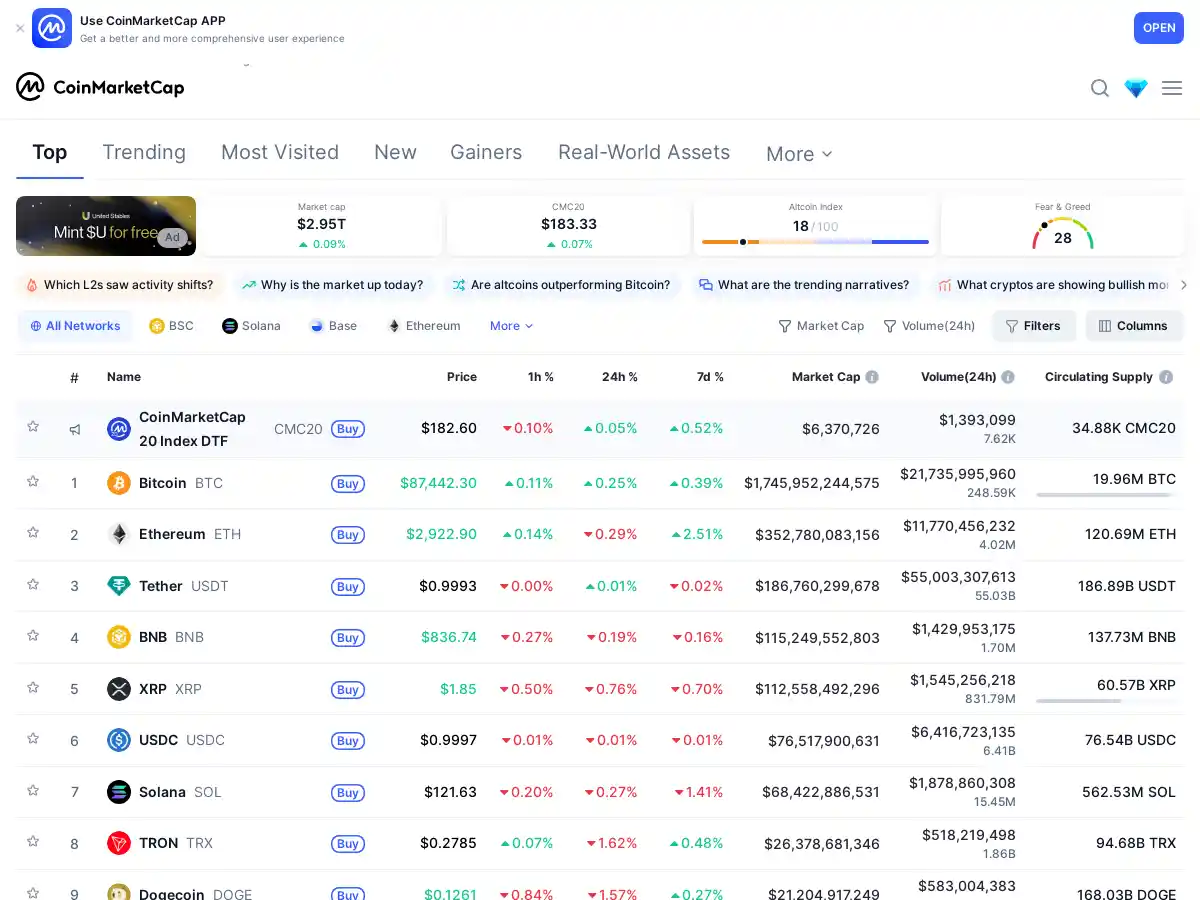Star XRP to favorite it
The height and width of the screenshot is (900, 1200).
coord(33,689)
